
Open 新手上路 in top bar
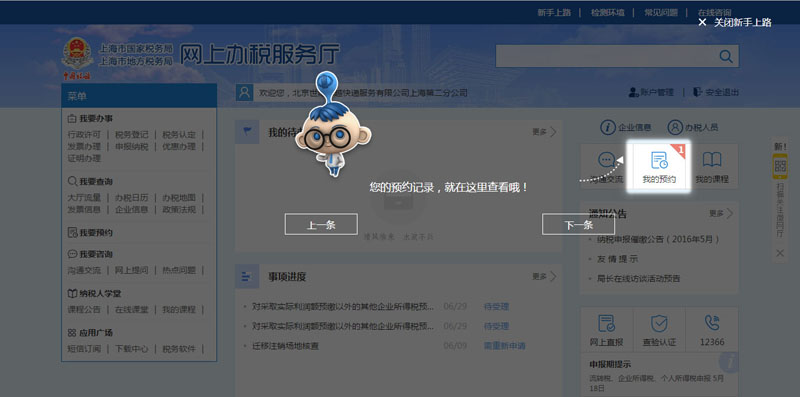coord(554,12)
